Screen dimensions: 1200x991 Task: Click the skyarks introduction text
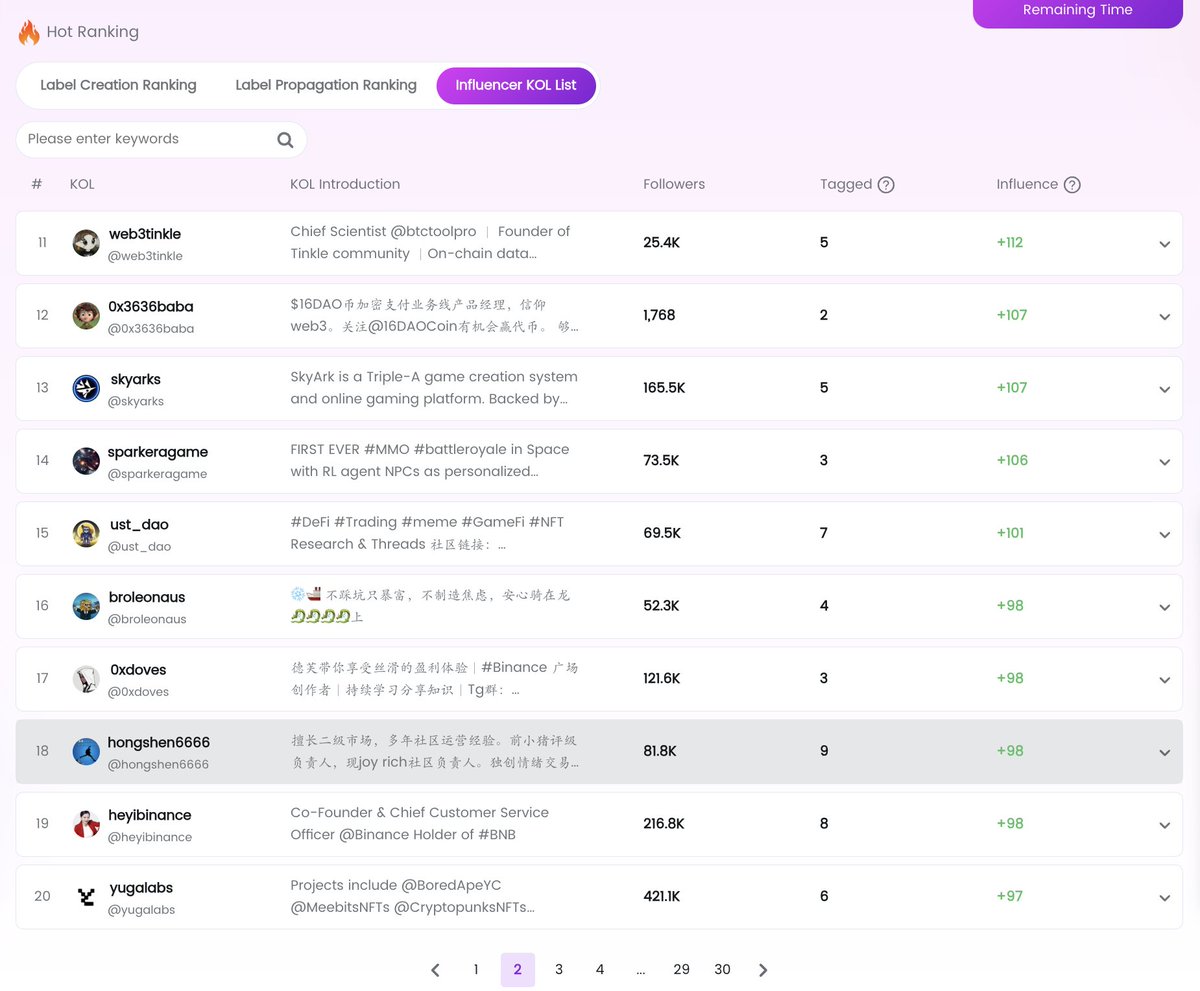point(434,388)
